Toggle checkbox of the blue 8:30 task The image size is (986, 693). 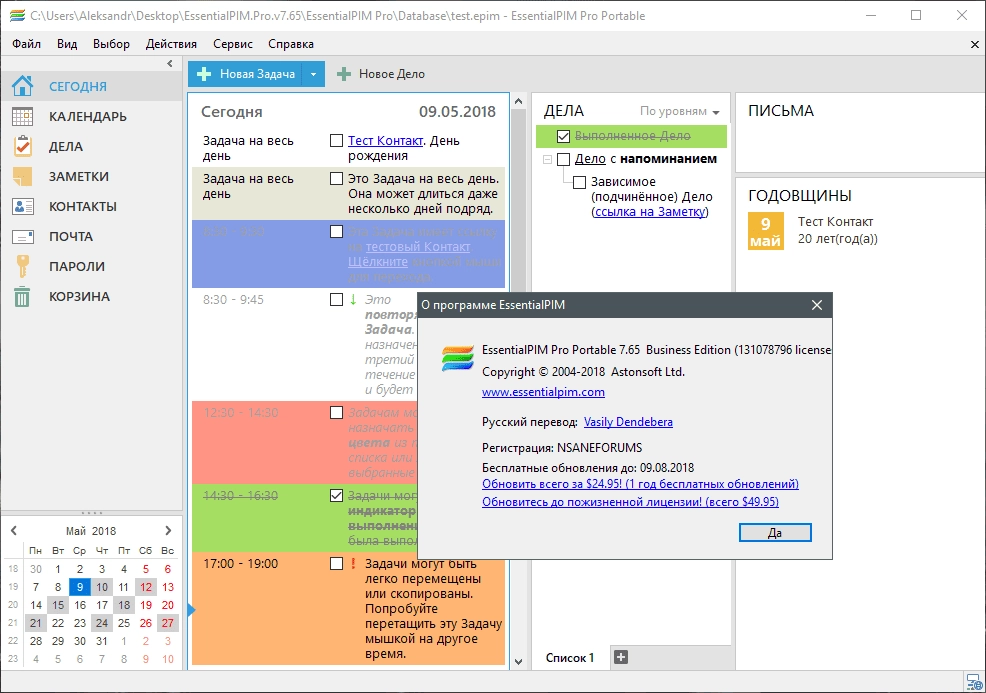pyautogui.click(x=336, y=231)
